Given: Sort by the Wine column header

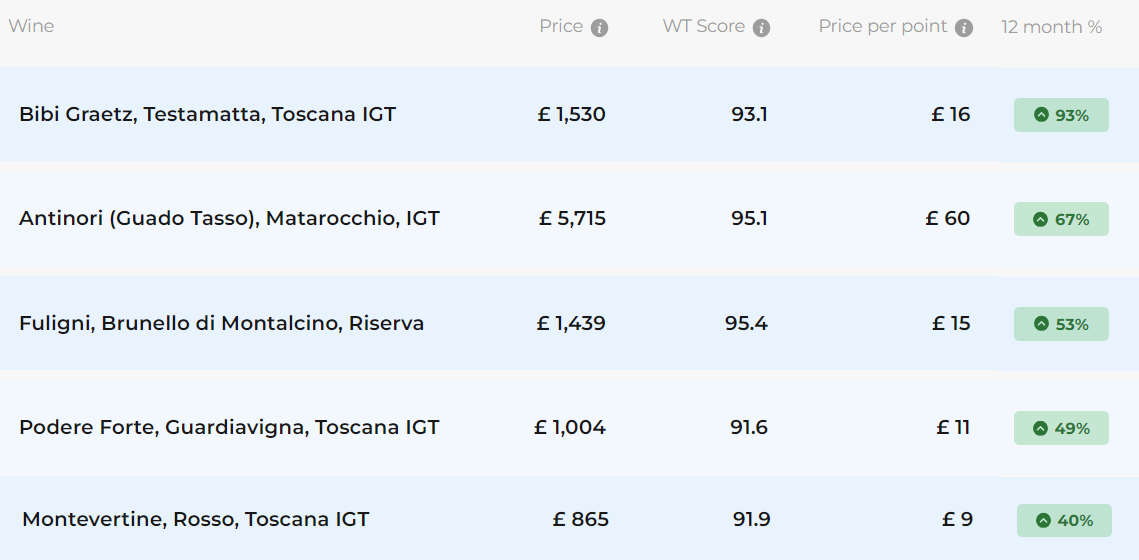Looking at the screenshot, I should 31,26.
